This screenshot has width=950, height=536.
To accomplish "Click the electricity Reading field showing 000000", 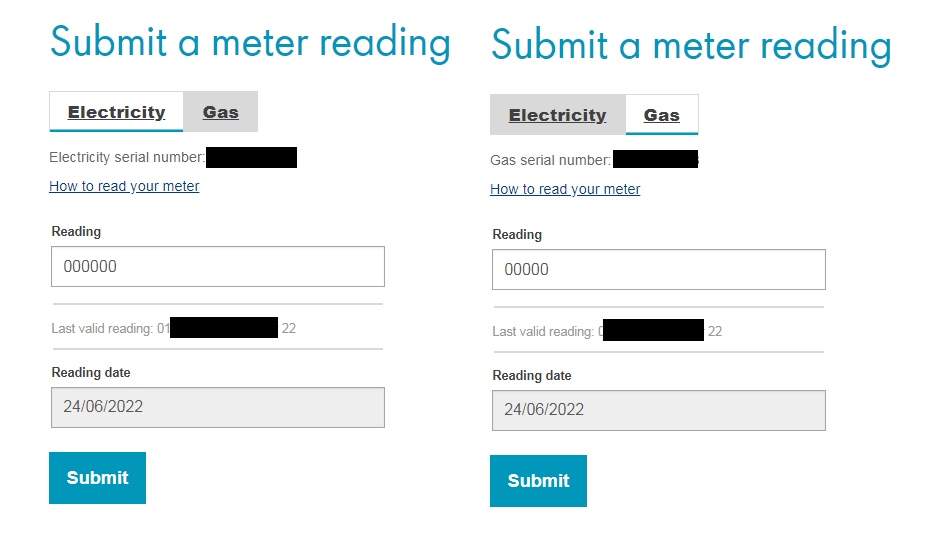I will tap(217, 267).
